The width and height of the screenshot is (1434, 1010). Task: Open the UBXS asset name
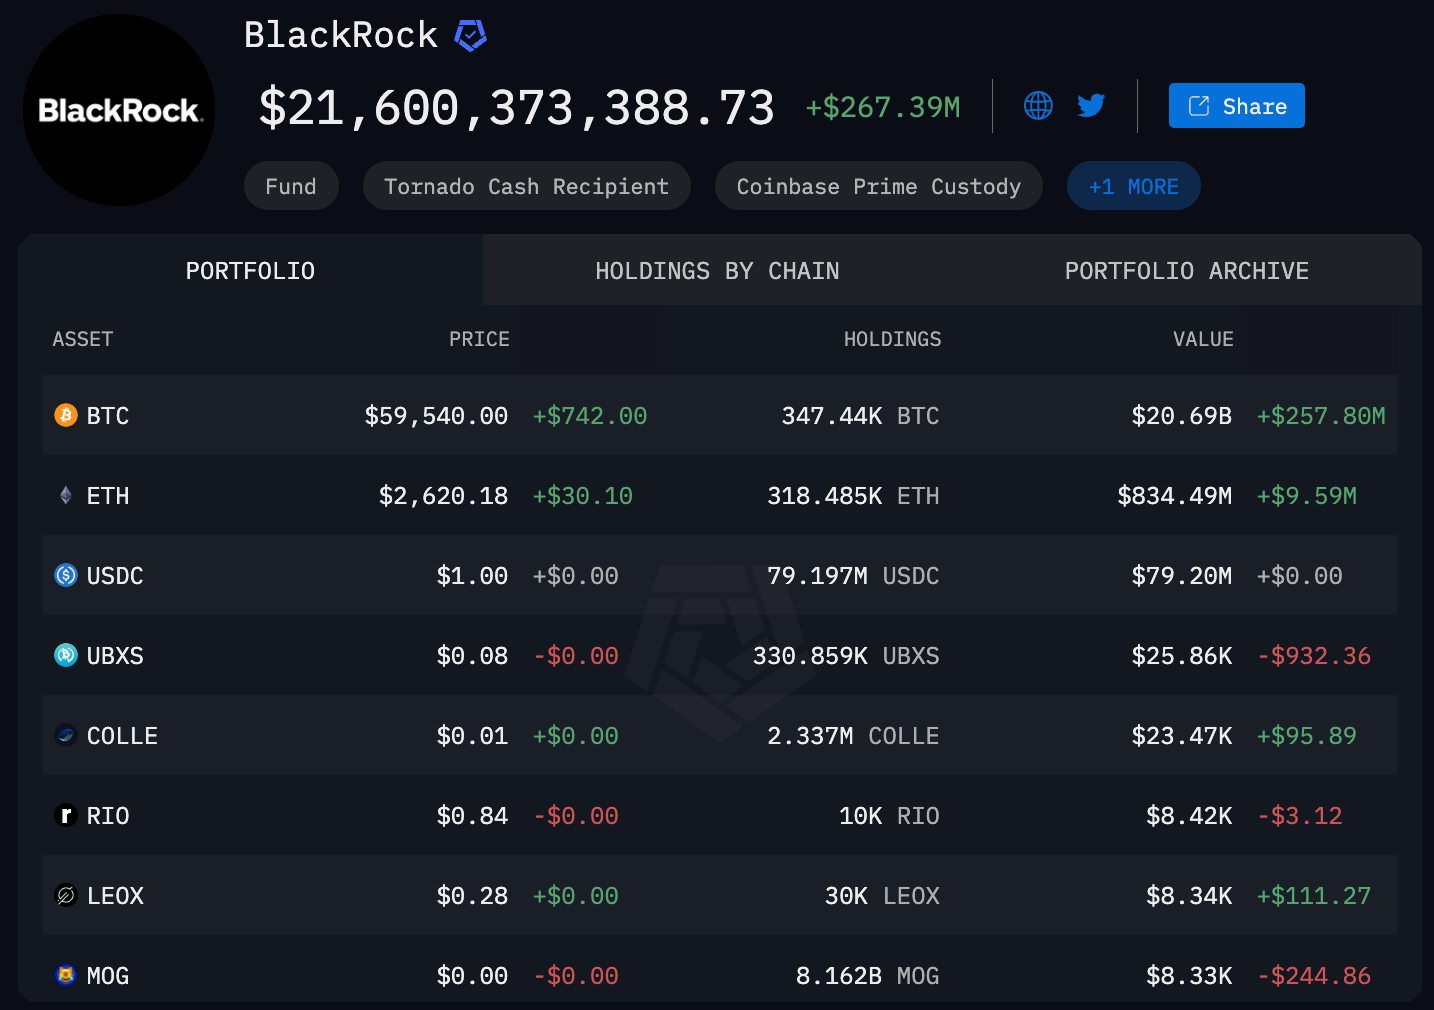pos(115,656)
